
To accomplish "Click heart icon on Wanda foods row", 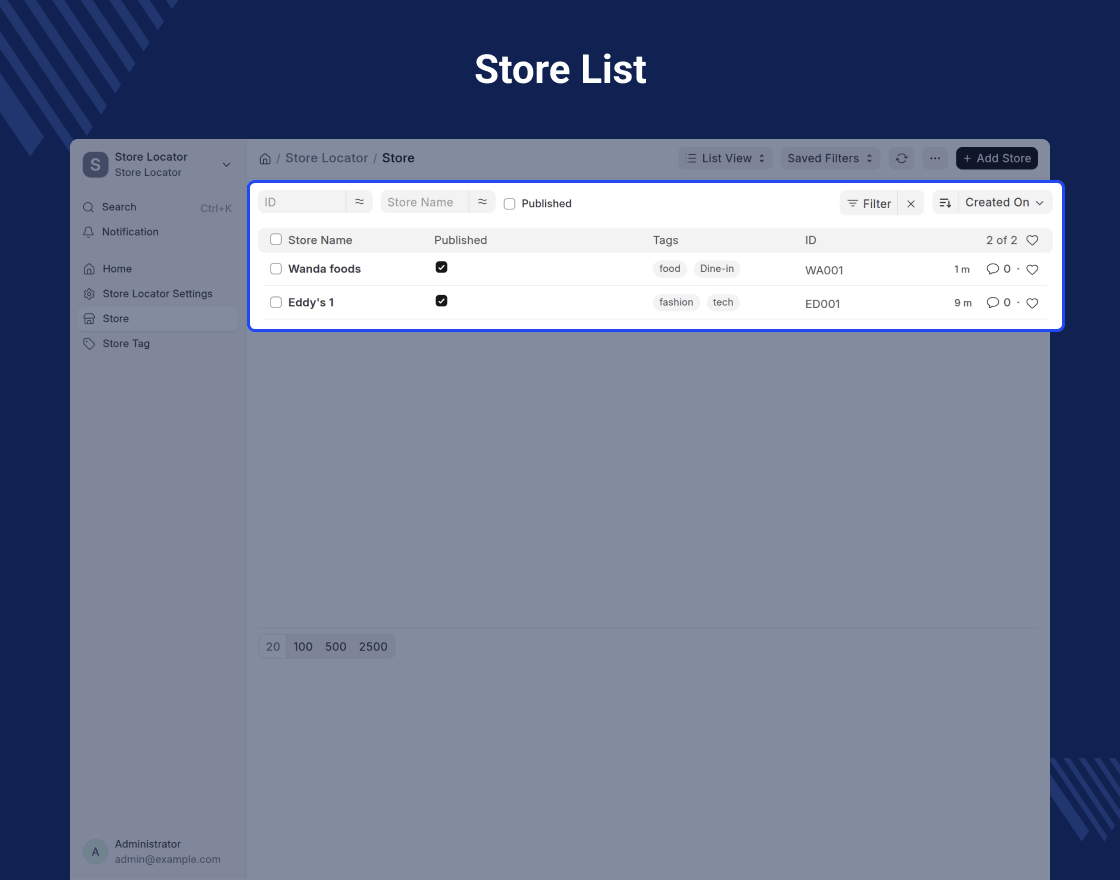I will 1032,270.
